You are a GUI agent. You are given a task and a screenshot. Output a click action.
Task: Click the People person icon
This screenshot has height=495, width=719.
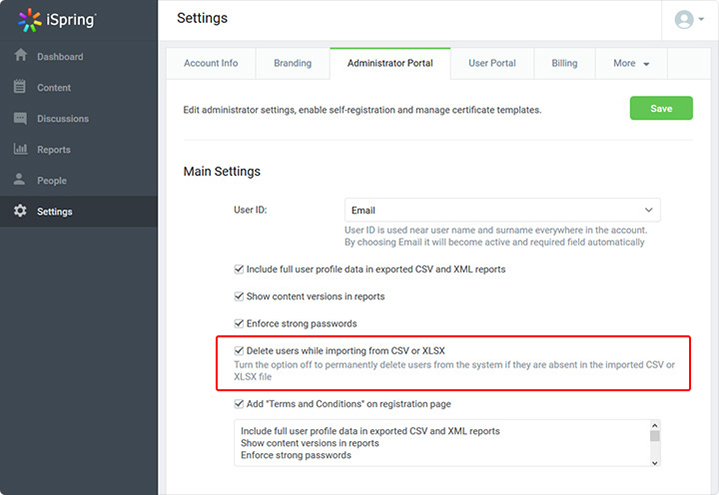[x=19, y=179]
